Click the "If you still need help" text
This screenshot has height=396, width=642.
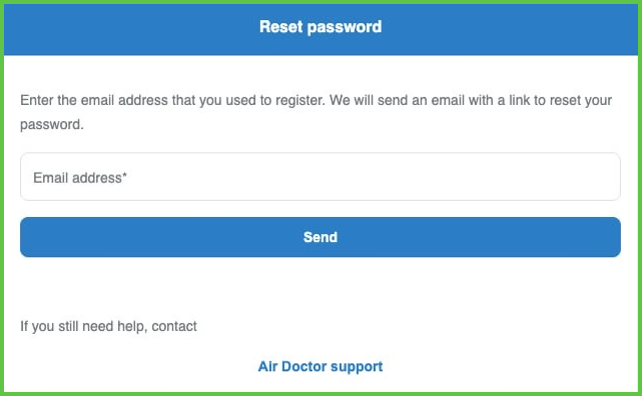[109, 326]
